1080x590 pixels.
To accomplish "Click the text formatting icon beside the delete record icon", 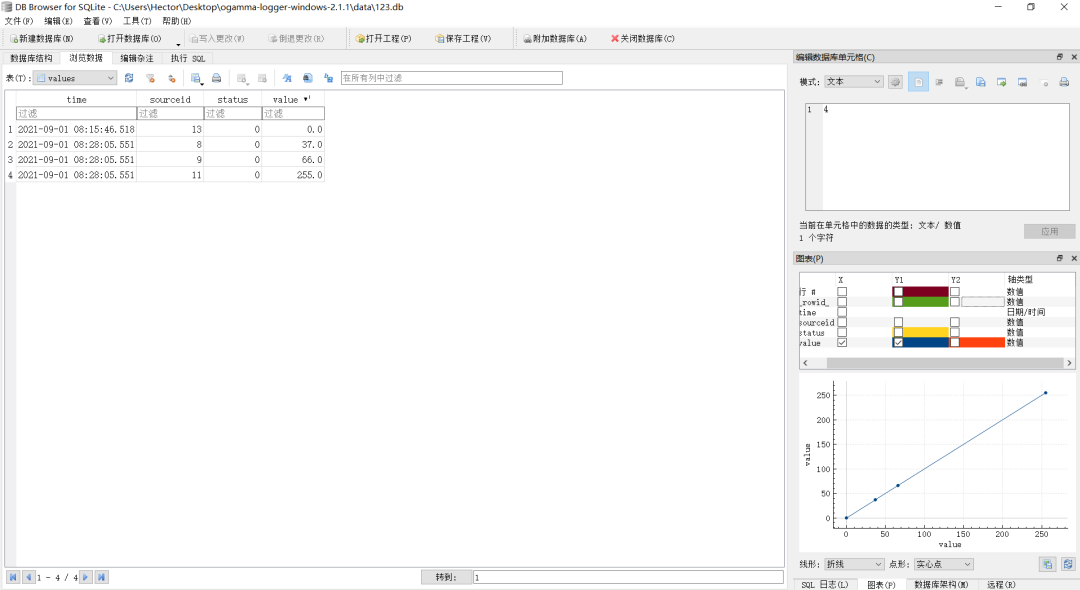I will pos(287,78).
